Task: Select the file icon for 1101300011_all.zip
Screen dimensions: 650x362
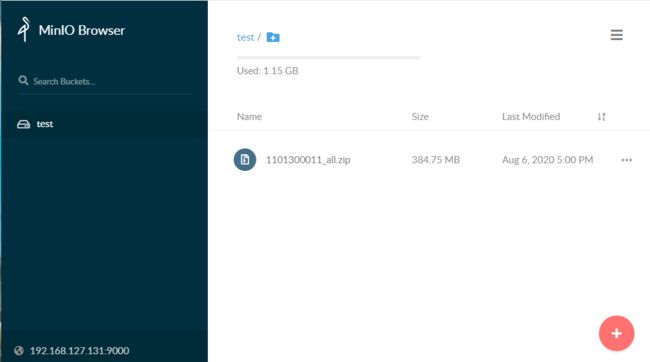Action: point(245,160)
